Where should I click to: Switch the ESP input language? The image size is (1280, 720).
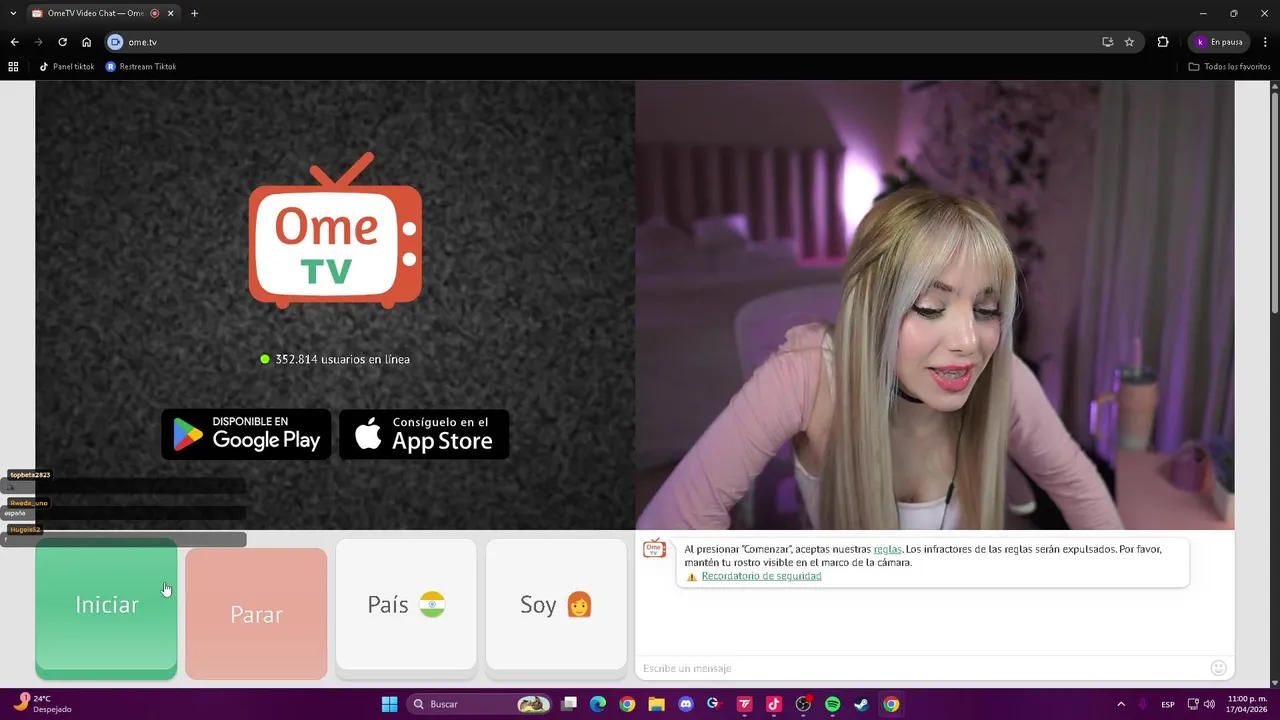point(1168,704)
